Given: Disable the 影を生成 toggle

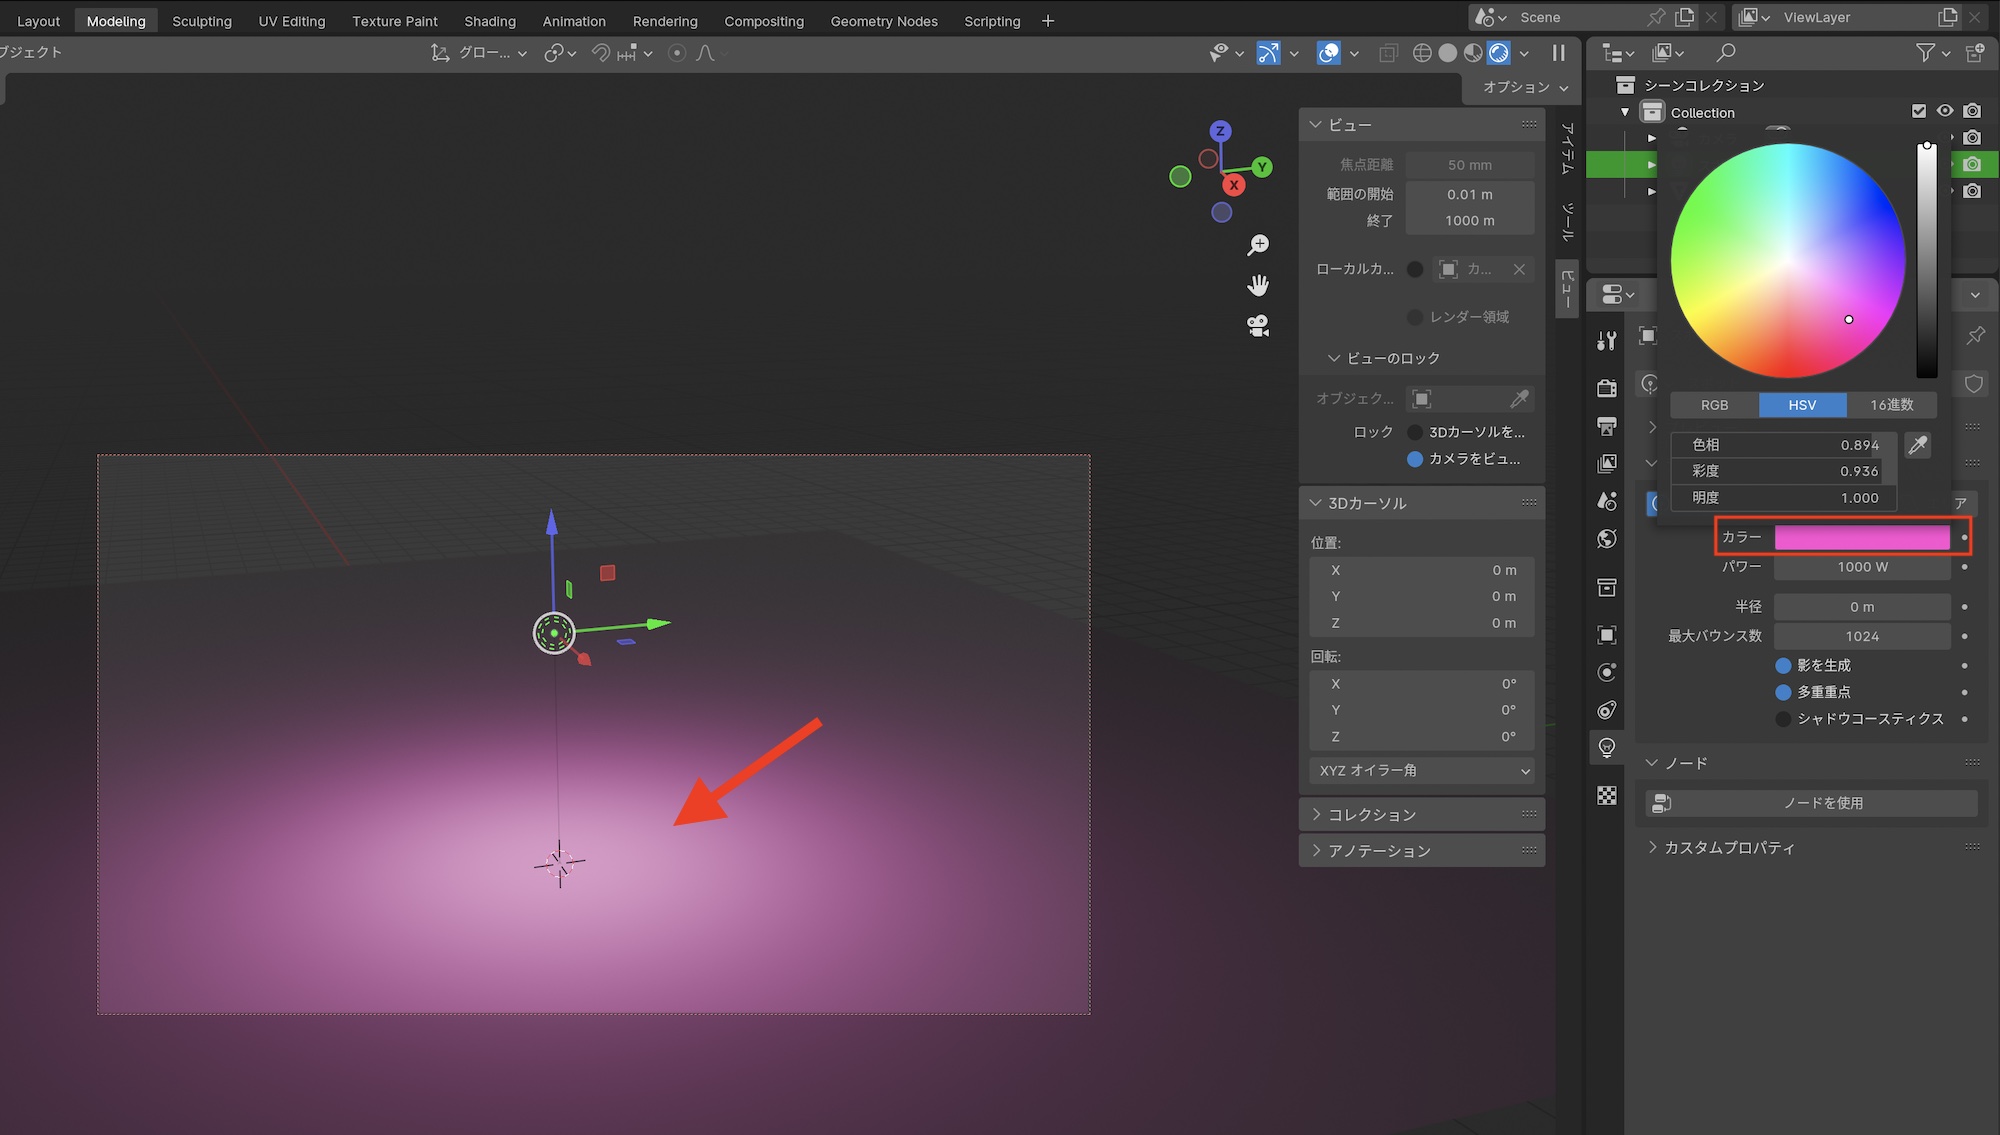Looking at the screenshot, I should point(1783,665).
